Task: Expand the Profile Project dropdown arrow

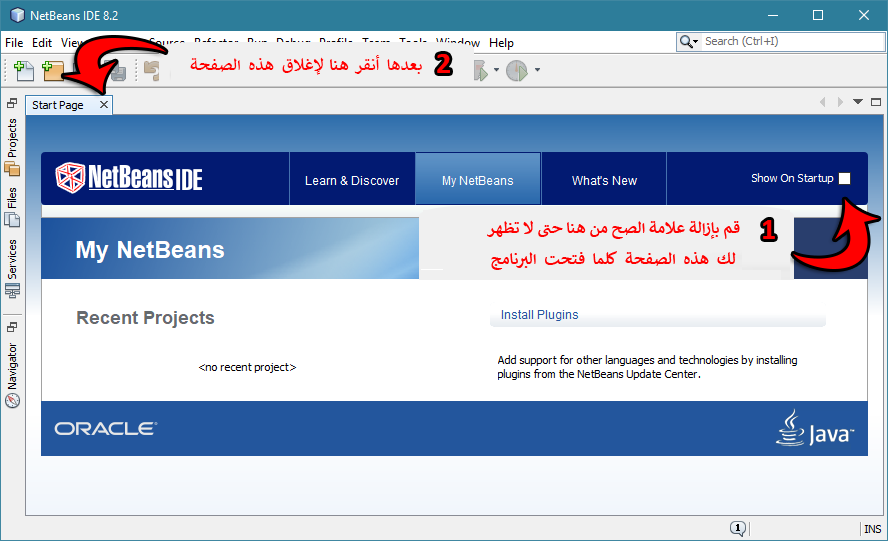Action: [537, 70]
